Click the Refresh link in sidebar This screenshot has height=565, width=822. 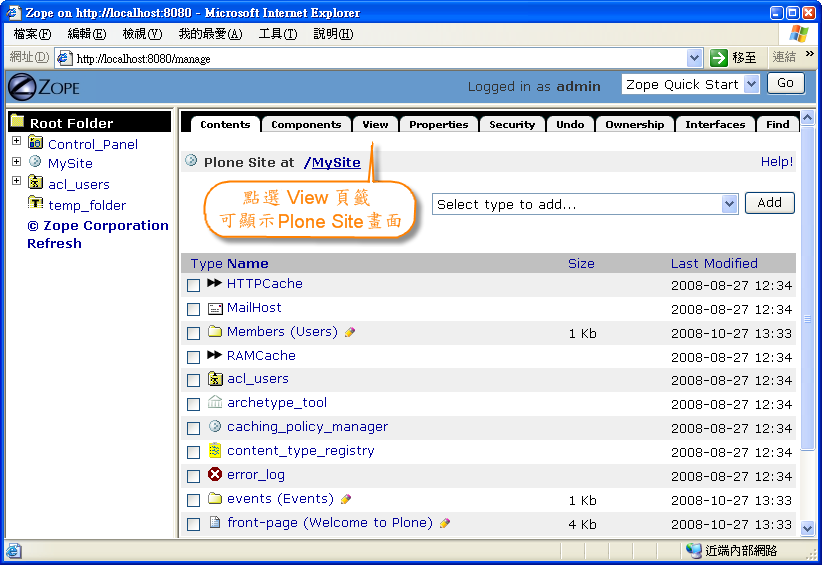55,244
